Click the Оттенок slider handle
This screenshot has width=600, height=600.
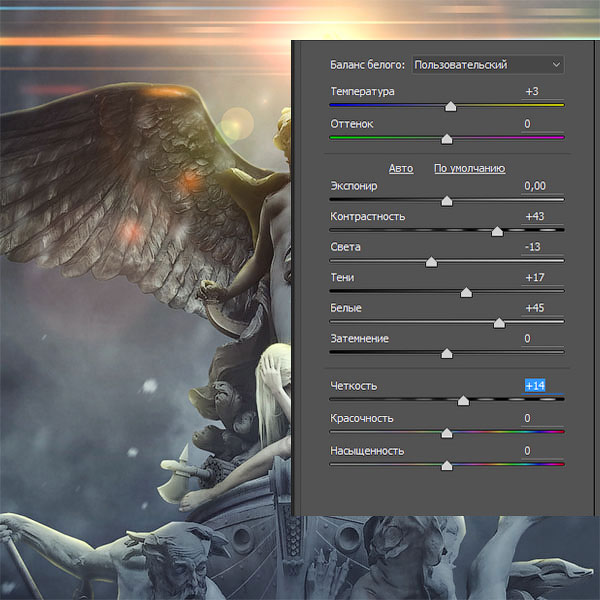(x=447, y=139)
